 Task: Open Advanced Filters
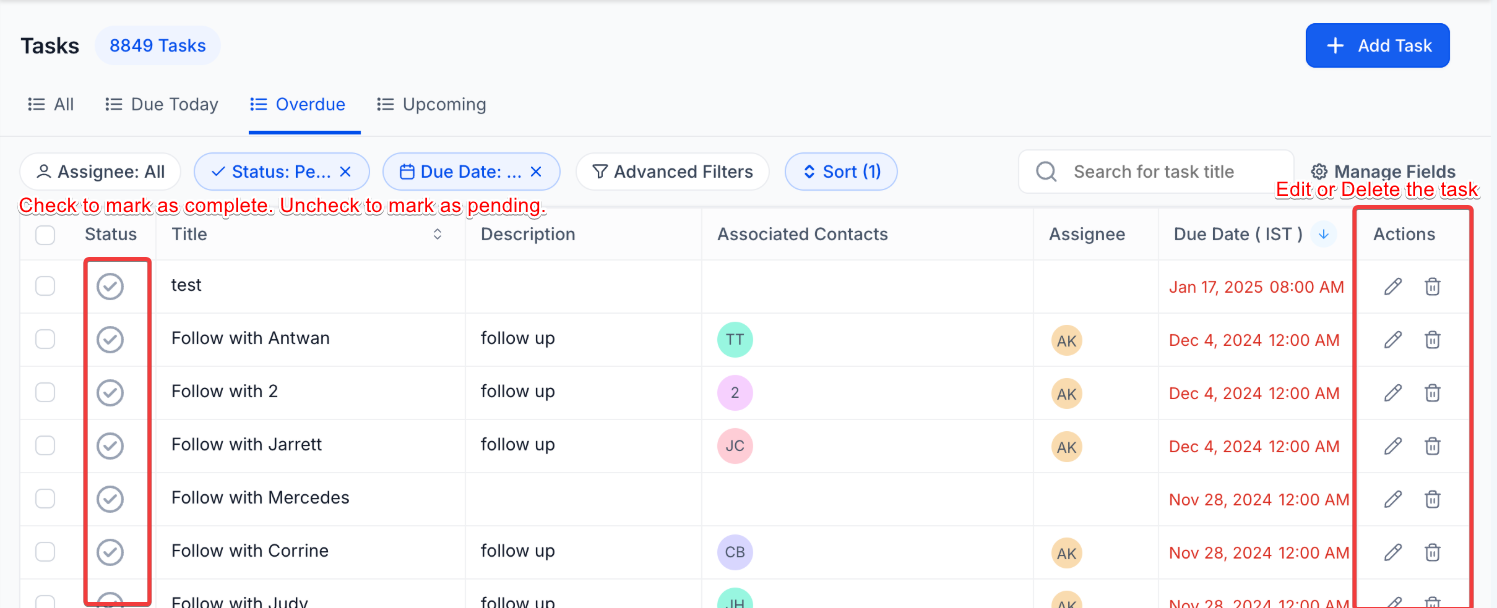click(672, 172)
